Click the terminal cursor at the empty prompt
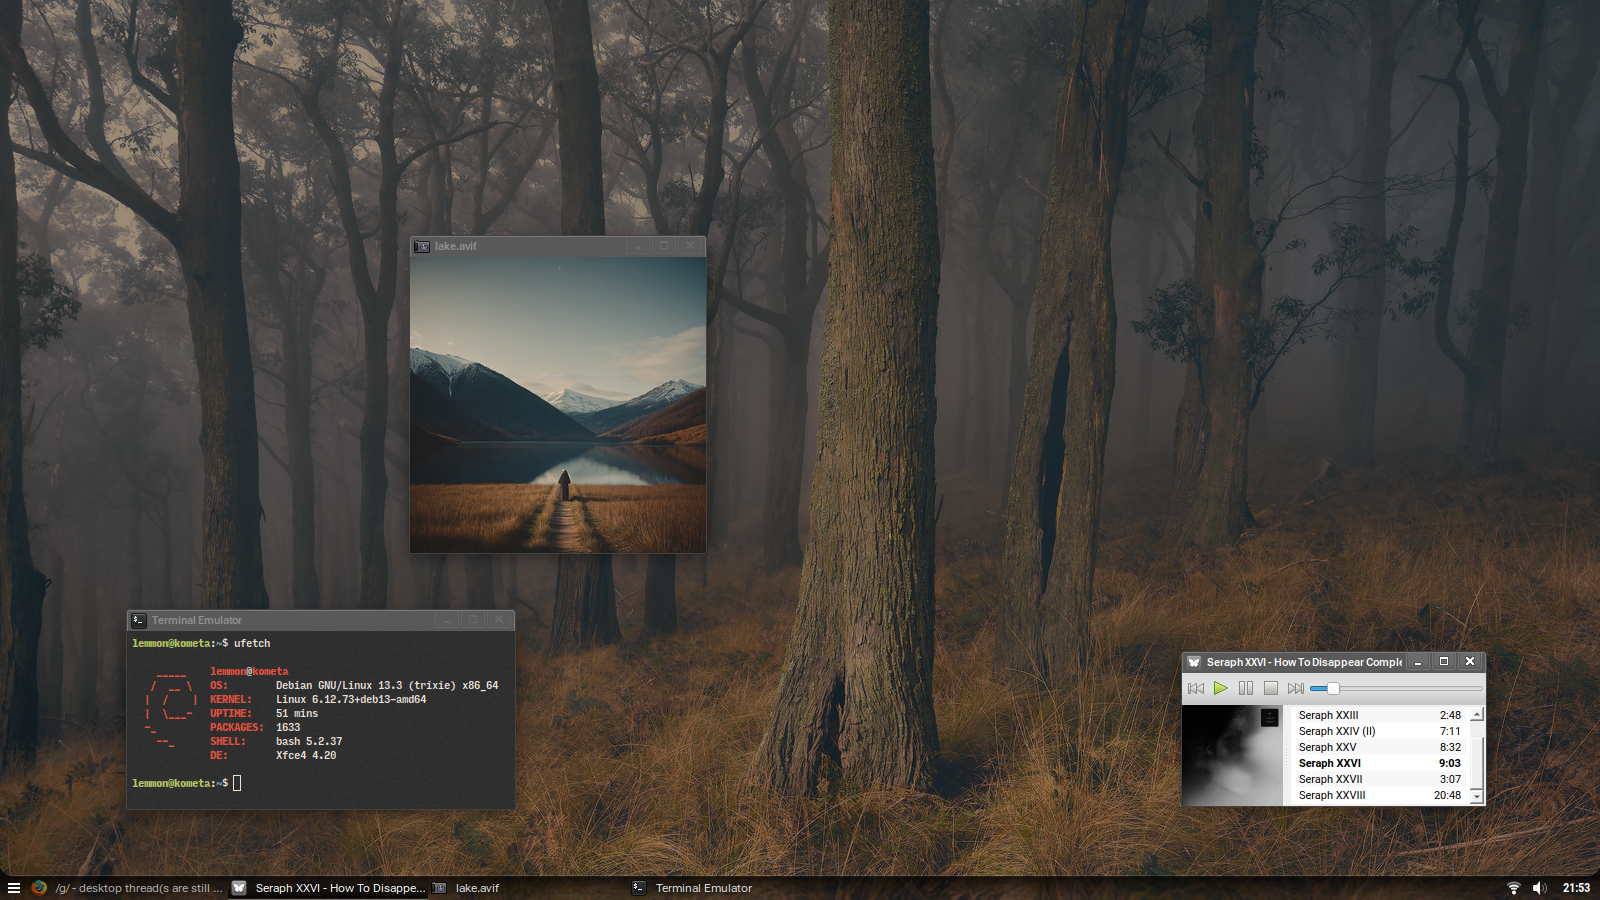Viewport: 1600px width, 900px height. tap(237, 783)
